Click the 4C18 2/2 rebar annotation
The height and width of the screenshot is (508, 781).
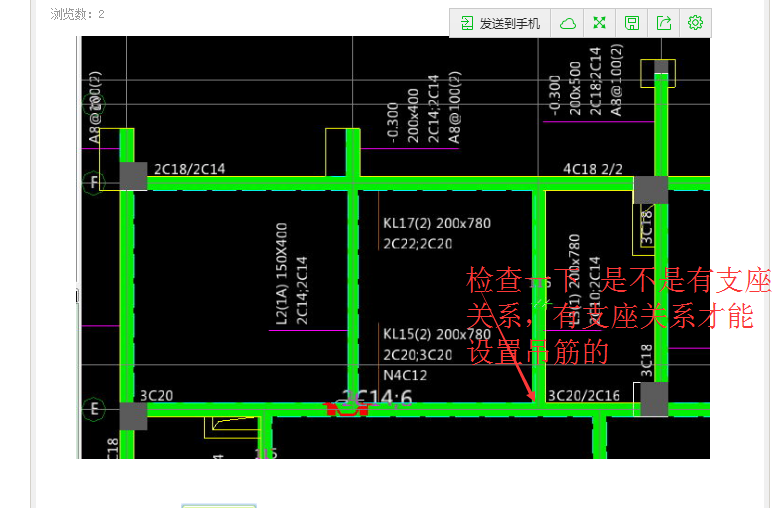pyautogui.click(x=593, y=169)
